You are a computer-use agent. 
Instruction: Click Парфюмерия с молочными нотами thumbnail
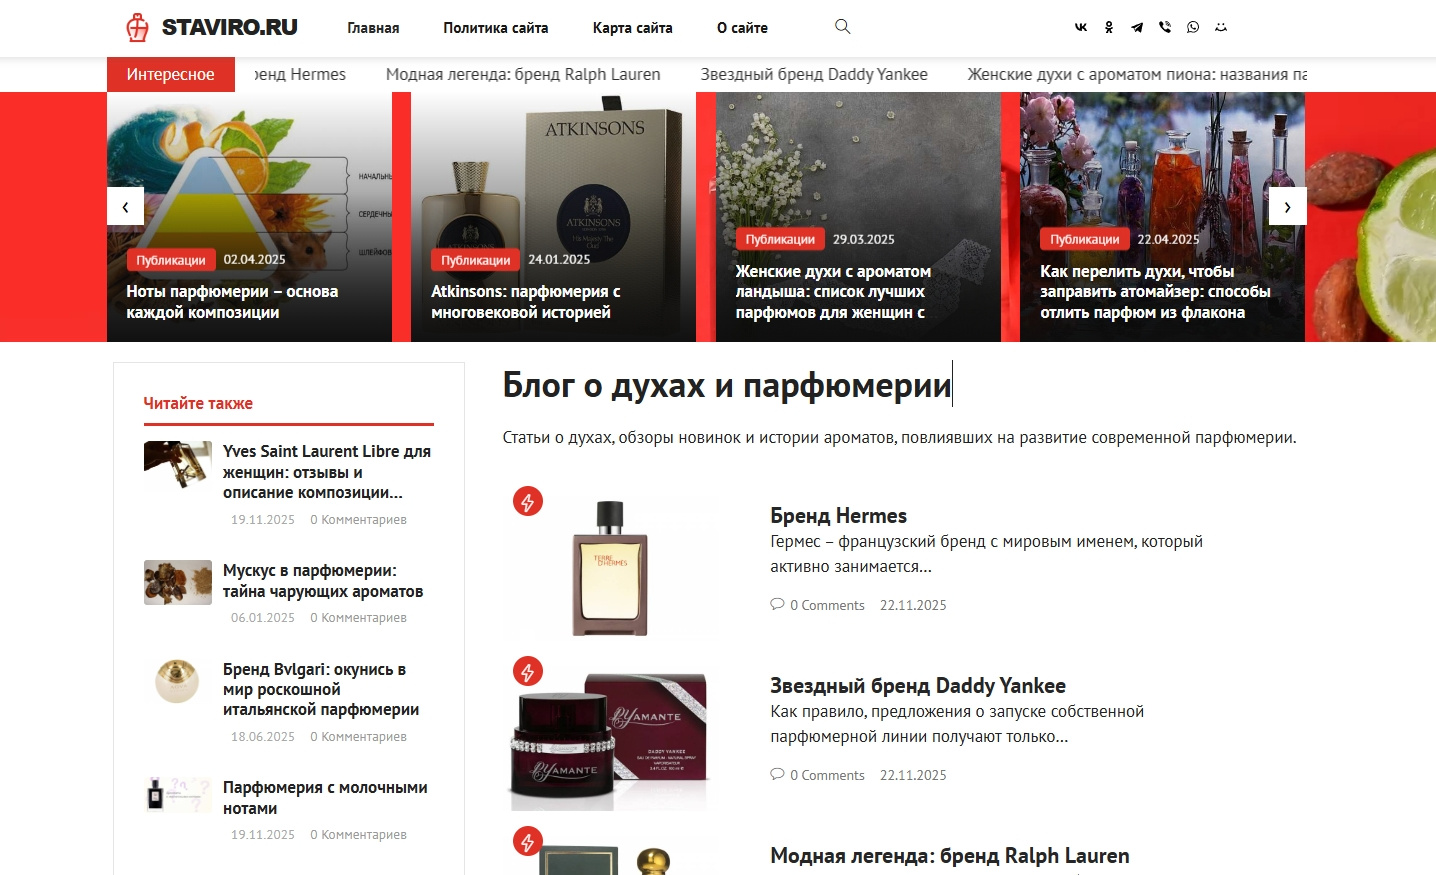tap(178, 795)
